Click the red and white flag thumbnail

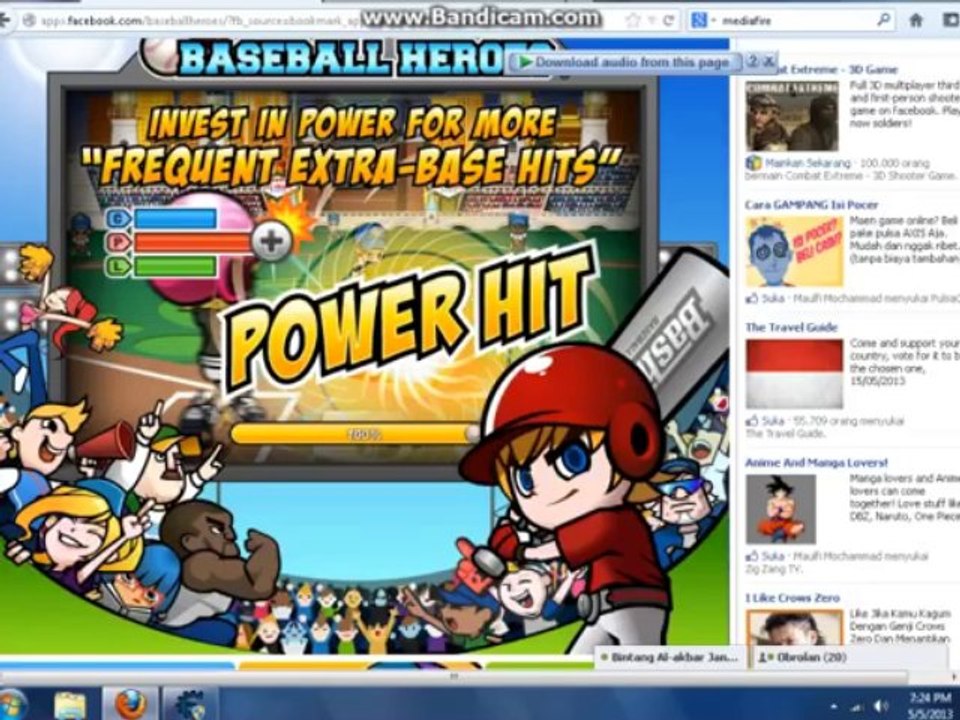coord(794,374)
